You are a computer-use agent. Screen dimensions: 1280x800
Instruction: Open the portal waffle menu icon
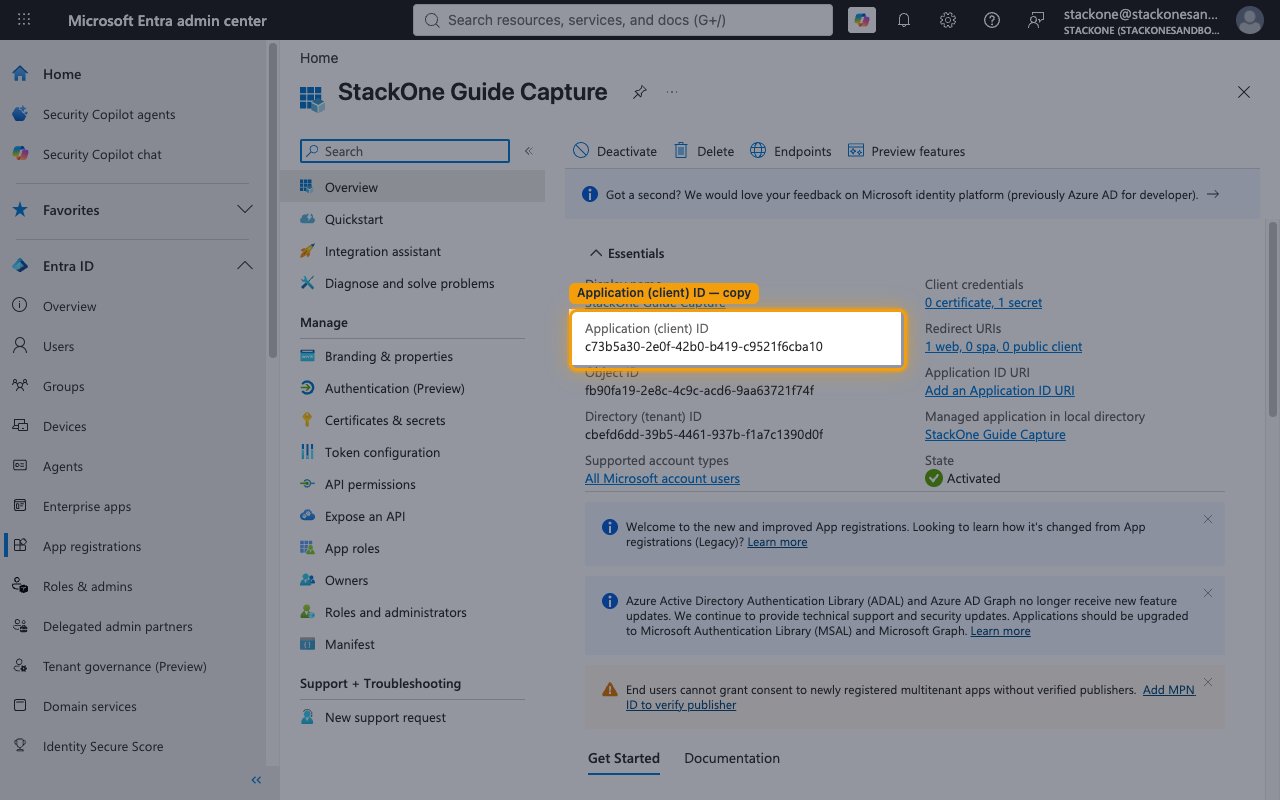[x=24, y=20]
